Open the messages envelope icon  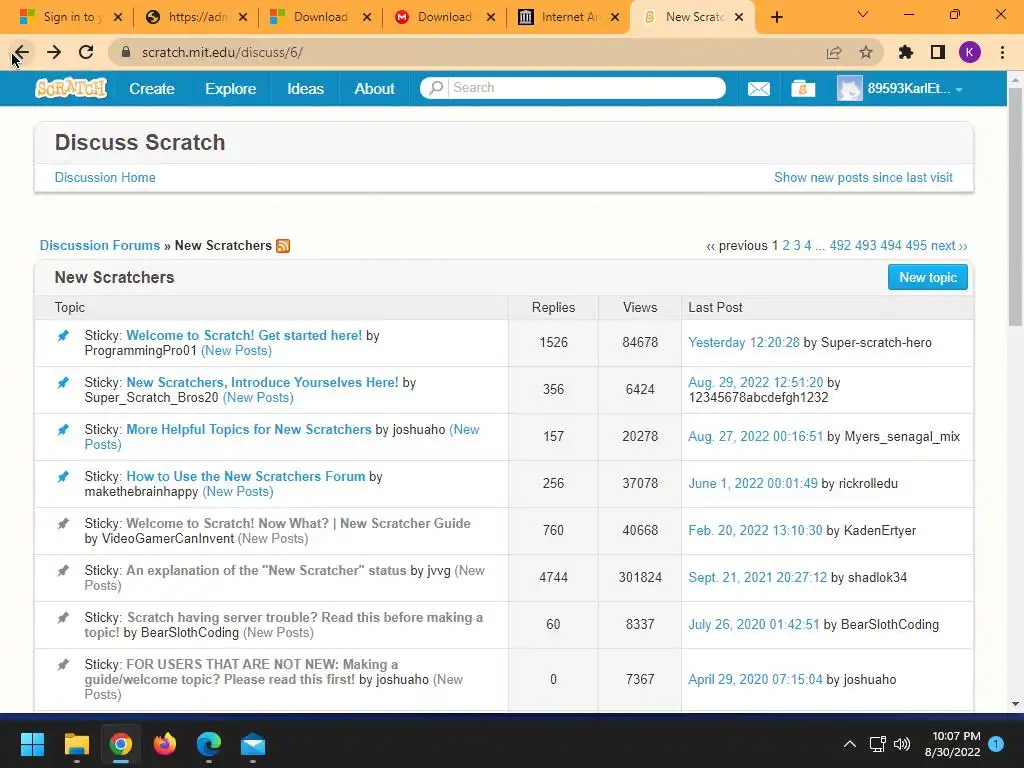(x=758, y=88)
